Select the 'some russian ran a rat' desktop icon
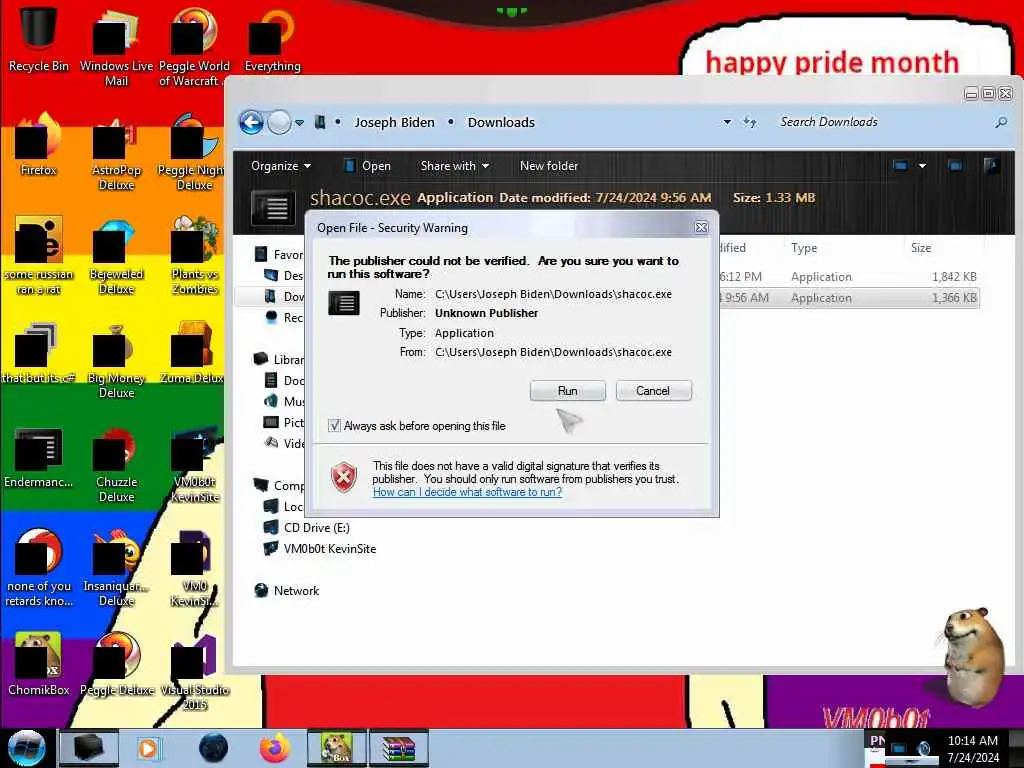The height and width of the screenshot is (768, 1024). click(39, 256)
